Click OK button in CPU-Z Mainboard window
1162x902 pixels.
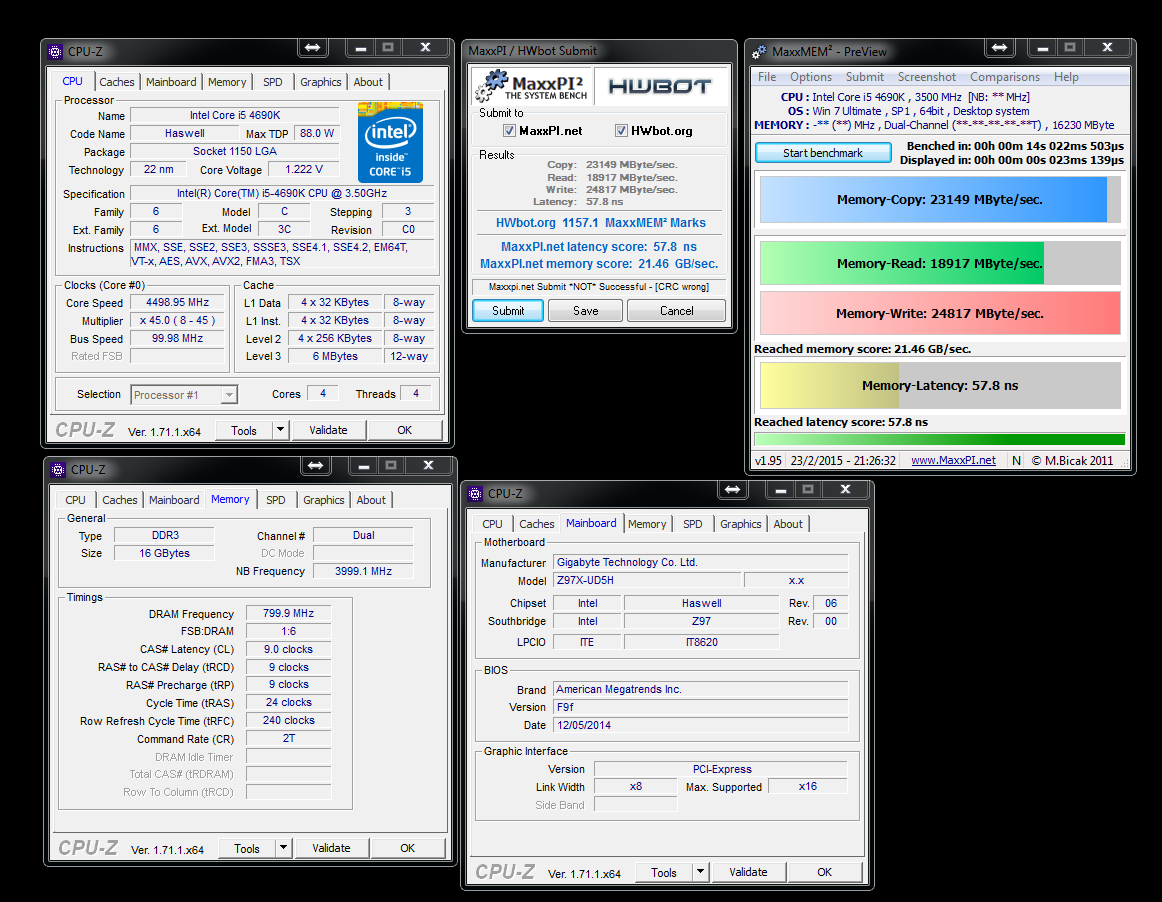[x=824, y=872]
